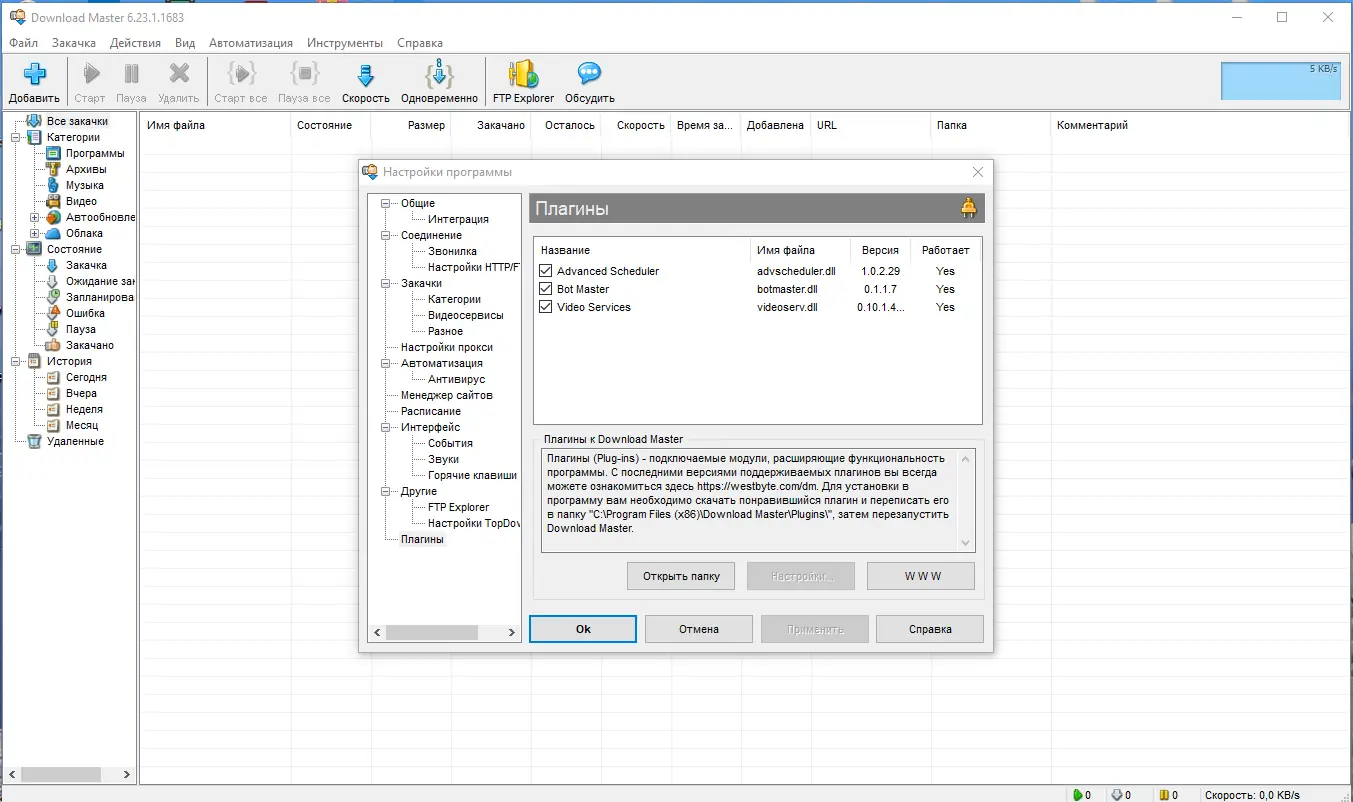This screenshot has width=1353, height=802.
Task: Click the Справка dialog button
Action: pos(930,629)
